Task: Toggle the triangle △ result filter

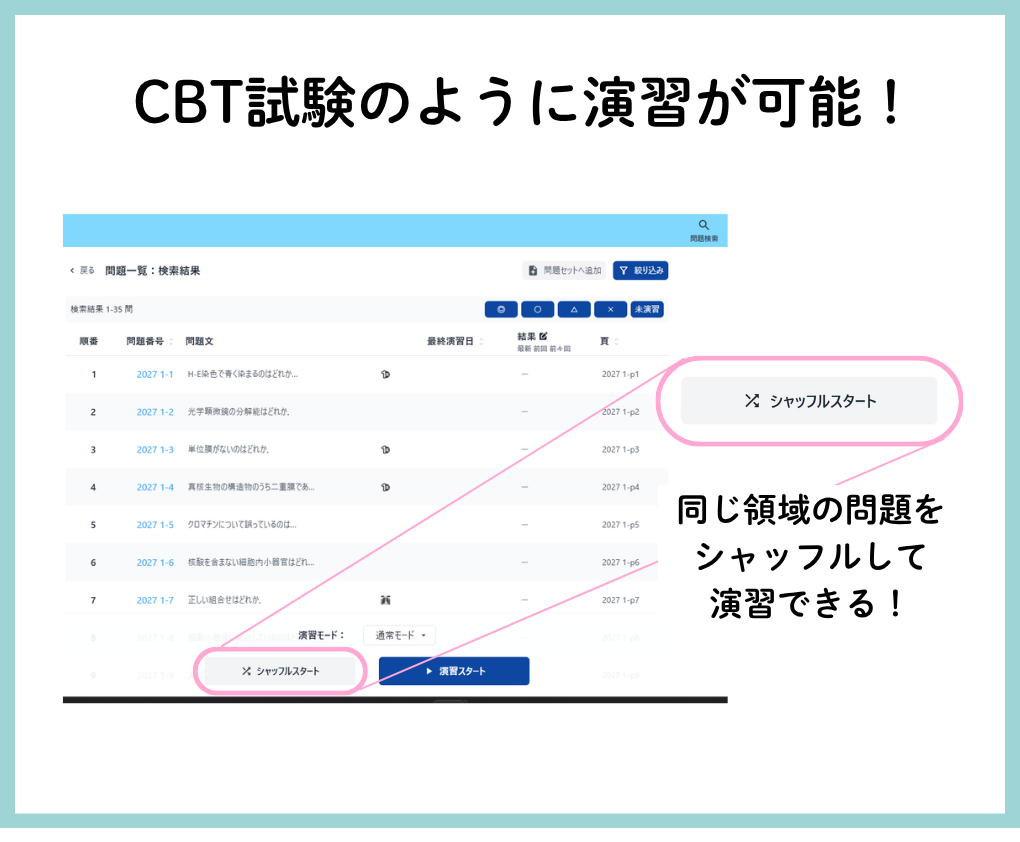Action: click(x=574, y=310)
